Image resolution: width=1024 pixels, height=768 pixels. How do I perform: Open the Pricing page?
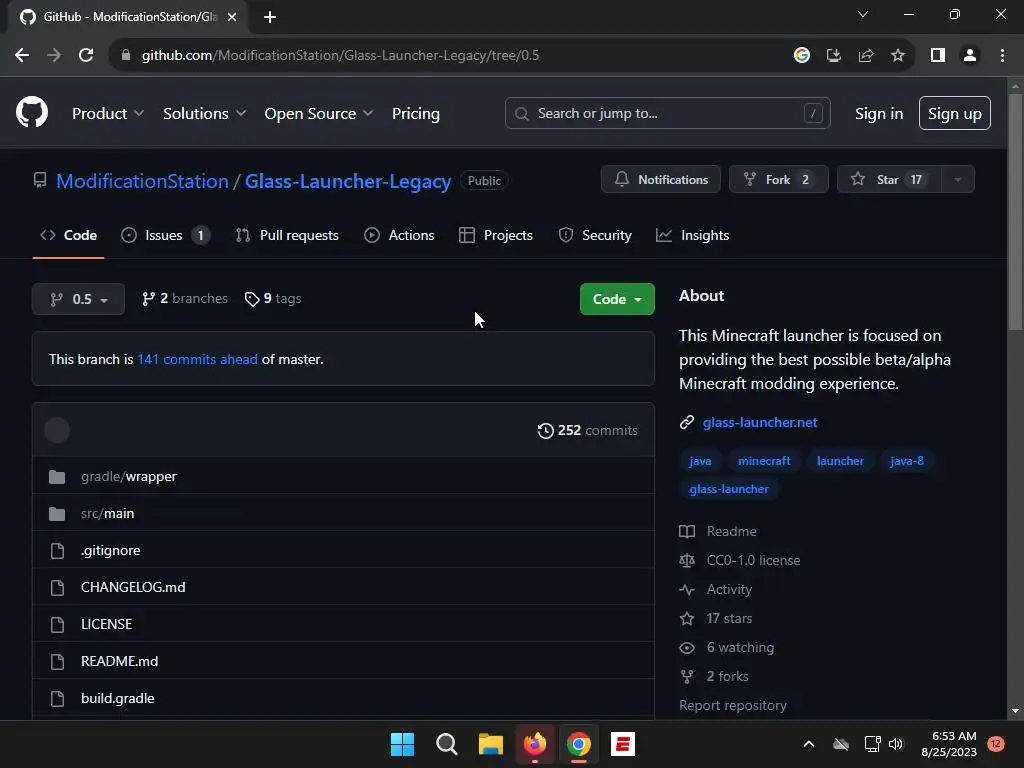(416, 114)
